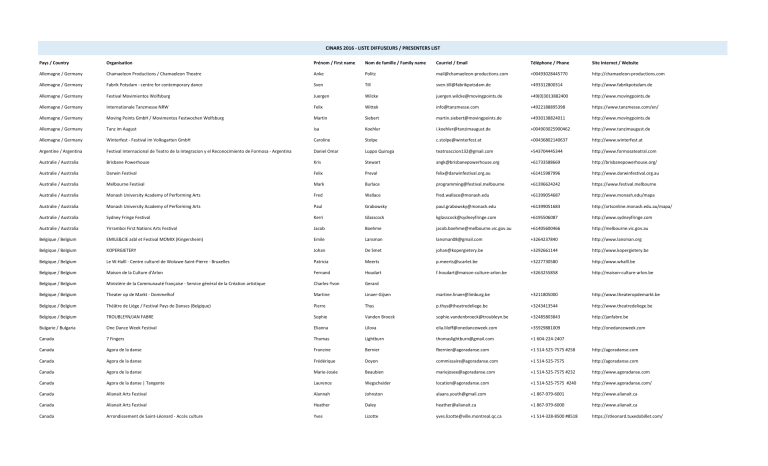Open the link 'http://www.sydneyfringe.com'

(622, 217)
